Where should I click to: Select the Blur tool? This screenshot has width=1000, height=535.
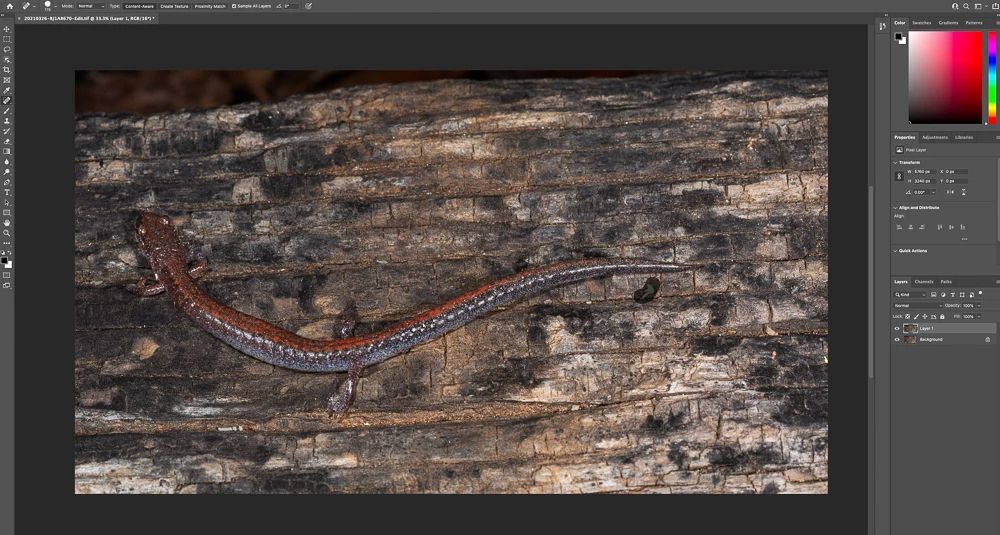pyautogui.click(x=7, y=162)
